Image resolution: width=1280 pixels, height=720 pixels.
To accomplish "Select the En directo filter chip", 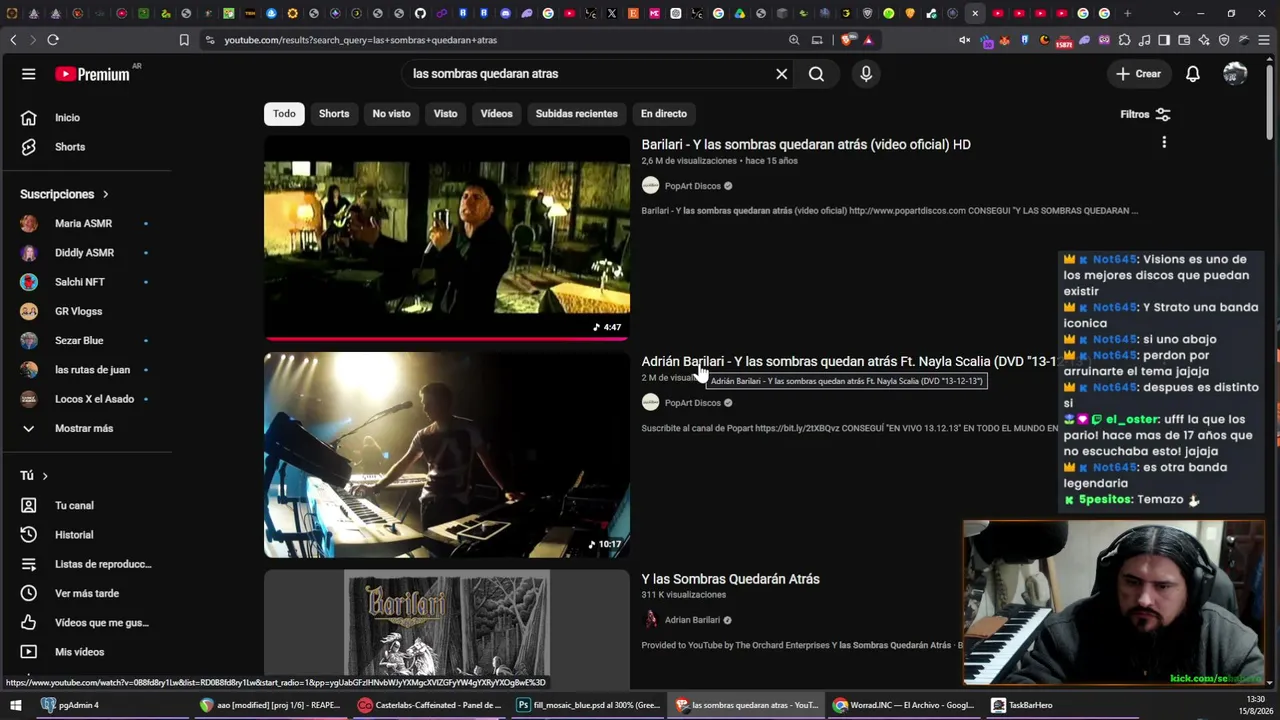I will click(x=663, y=114).
